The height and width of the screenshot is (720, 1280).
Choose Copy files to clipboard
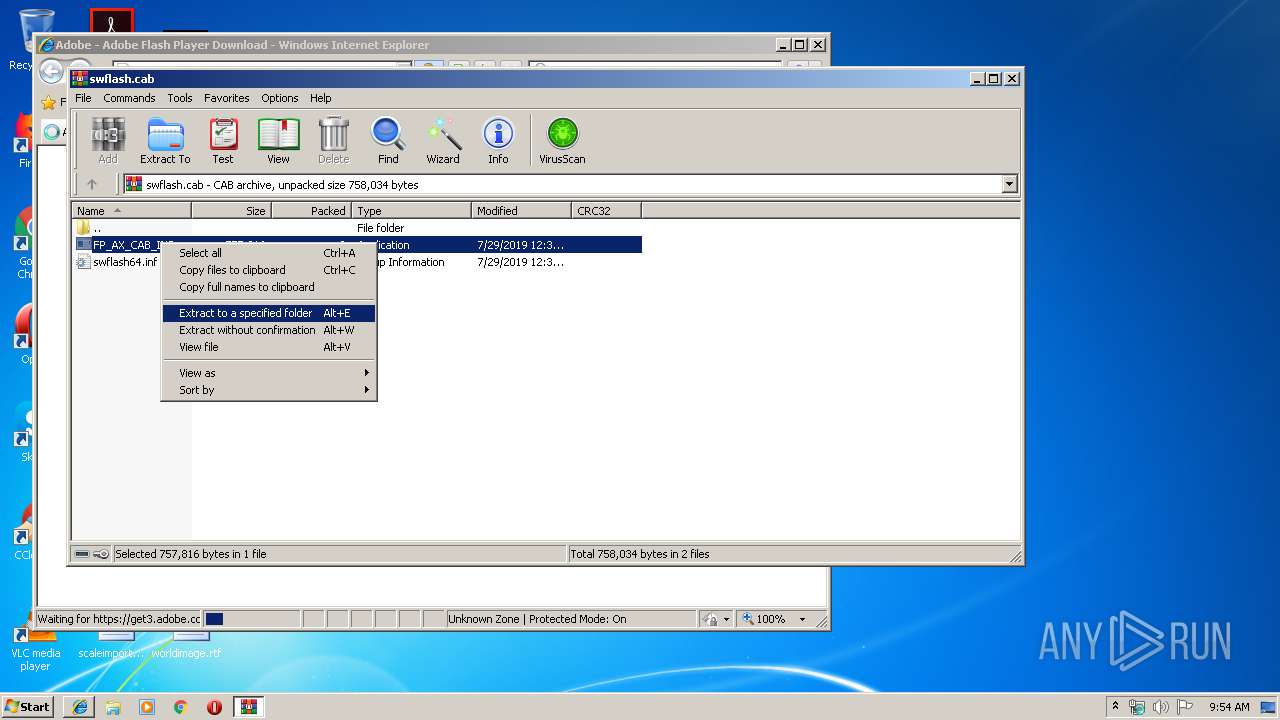tap(269, 270)
